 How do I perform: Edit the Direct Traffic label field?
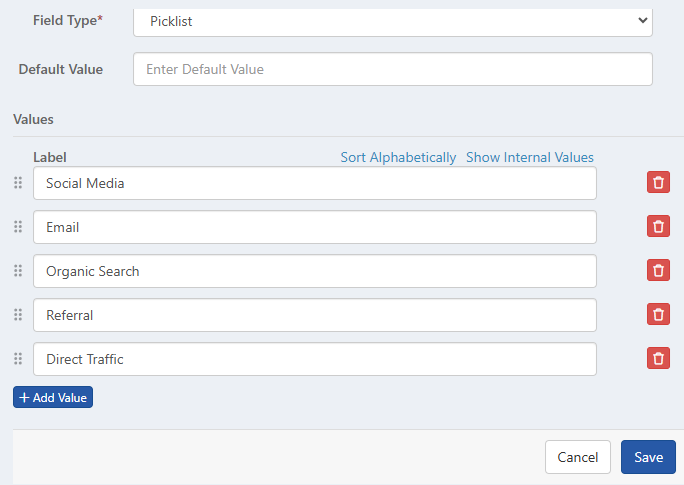coord(314,359)
